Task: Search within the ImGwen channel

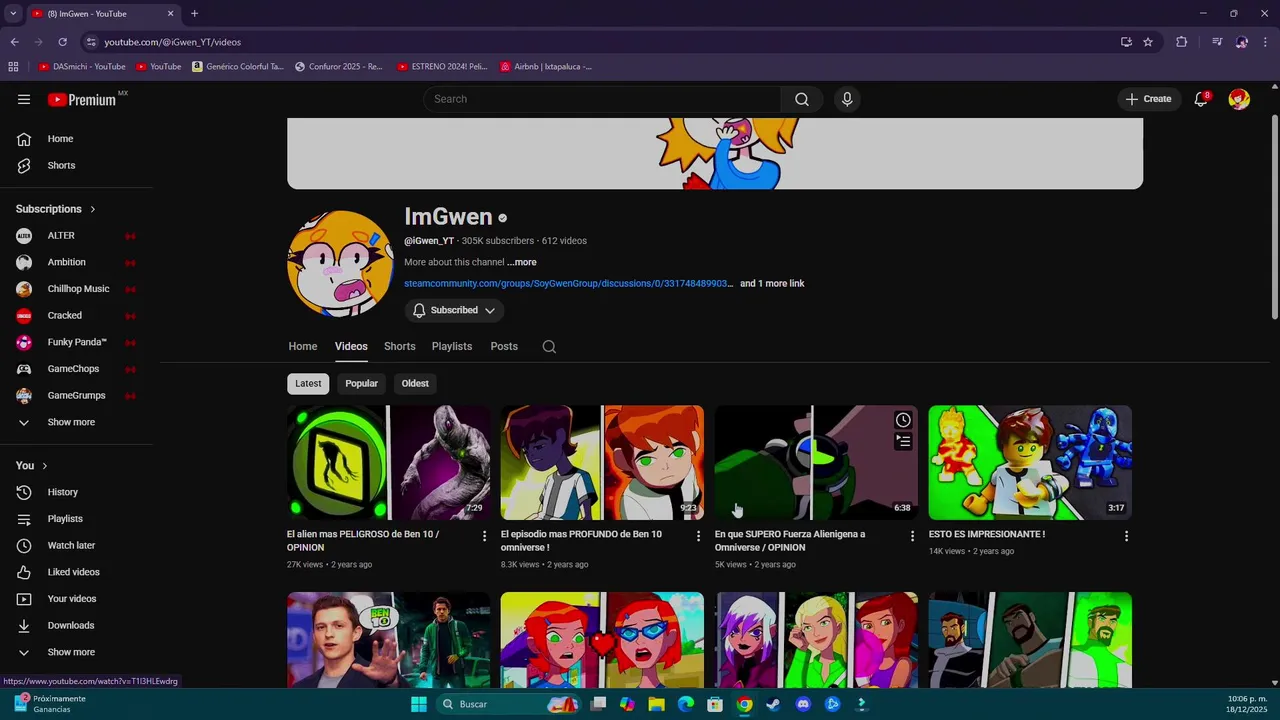Action: pyautogui.click(x=549, y=347)
